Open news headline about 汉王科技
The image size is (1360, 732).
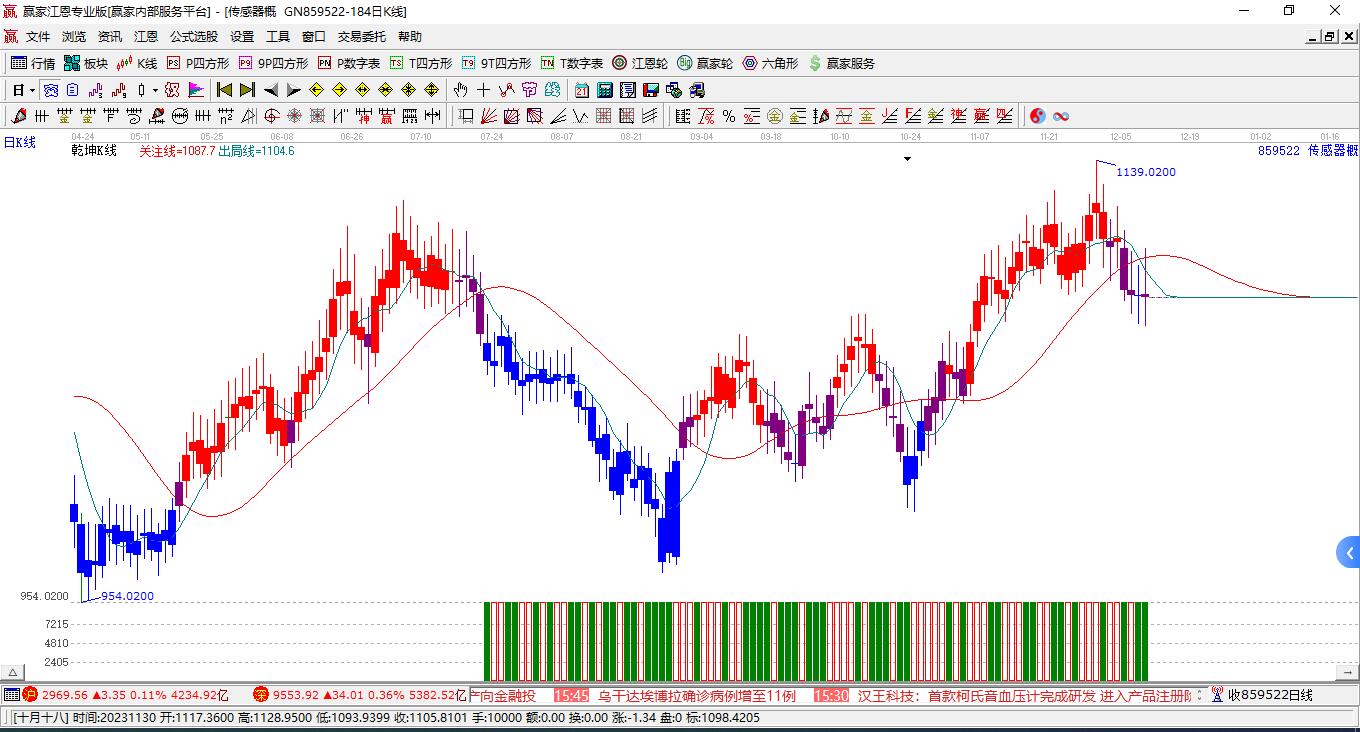[x=1024, y=695]
